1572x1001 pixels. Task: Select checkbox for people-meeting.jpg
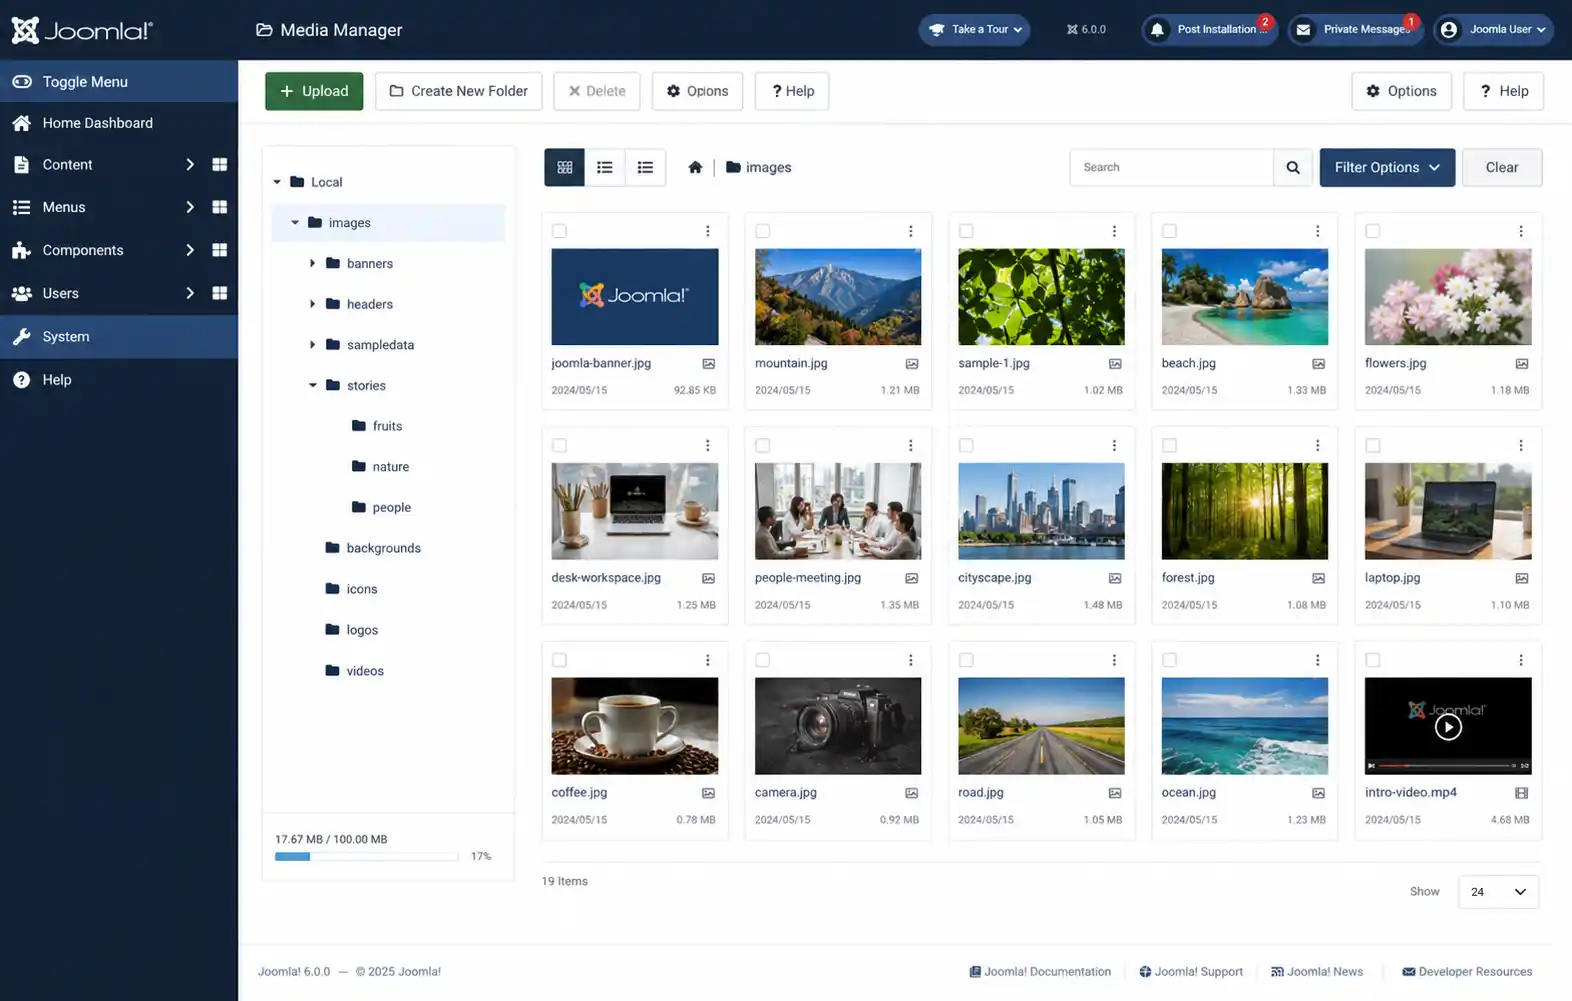coord(763,445)
